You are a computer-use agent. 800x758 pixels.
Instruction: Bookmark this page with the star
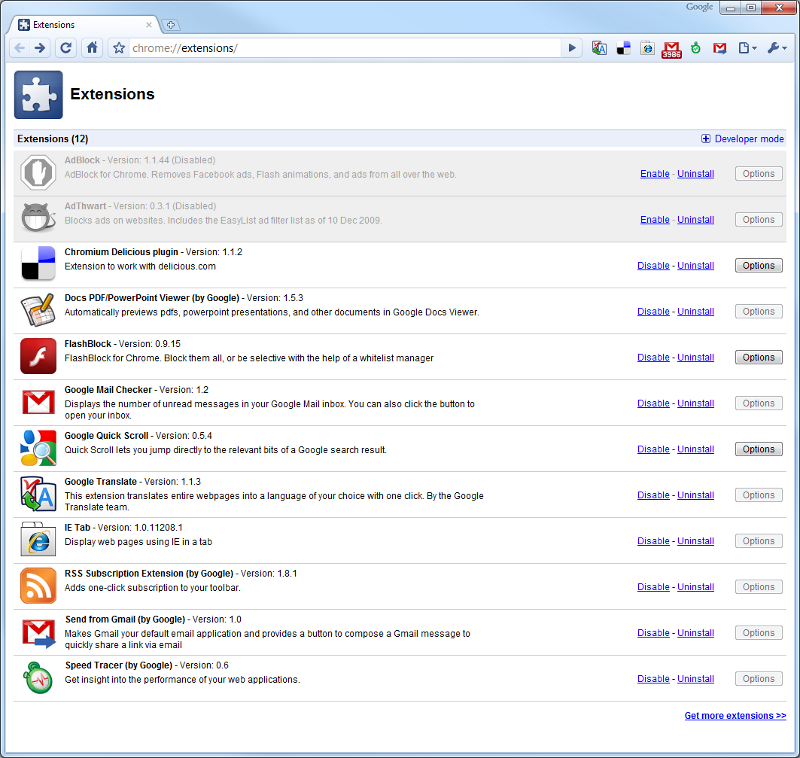pos(119,48)
